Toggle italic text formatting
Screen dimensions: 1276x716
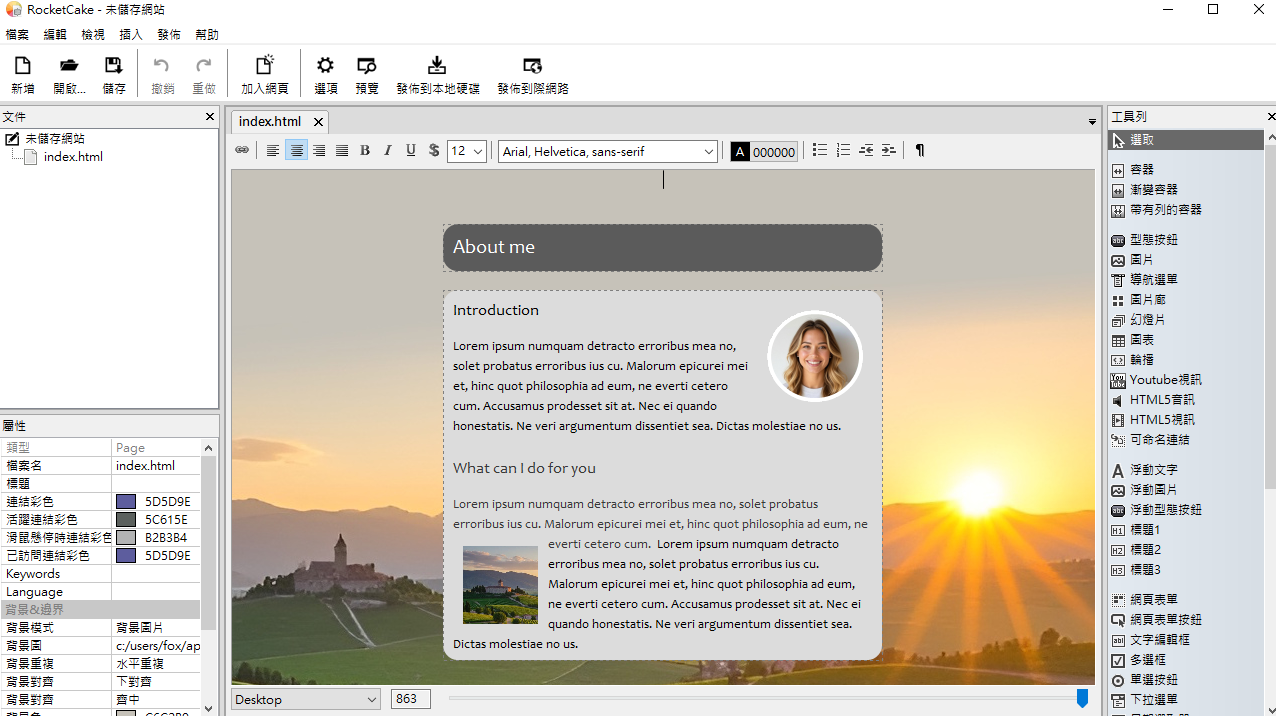(388, 151)
